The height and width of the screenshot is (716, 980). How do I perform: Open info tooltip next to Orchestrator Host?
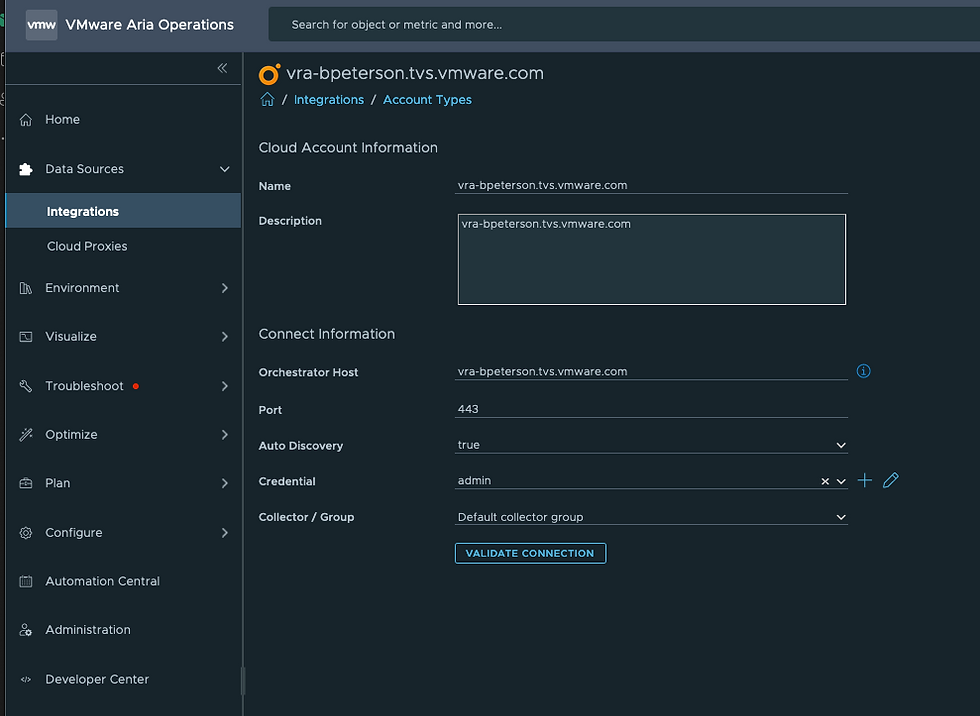point(863,371)
